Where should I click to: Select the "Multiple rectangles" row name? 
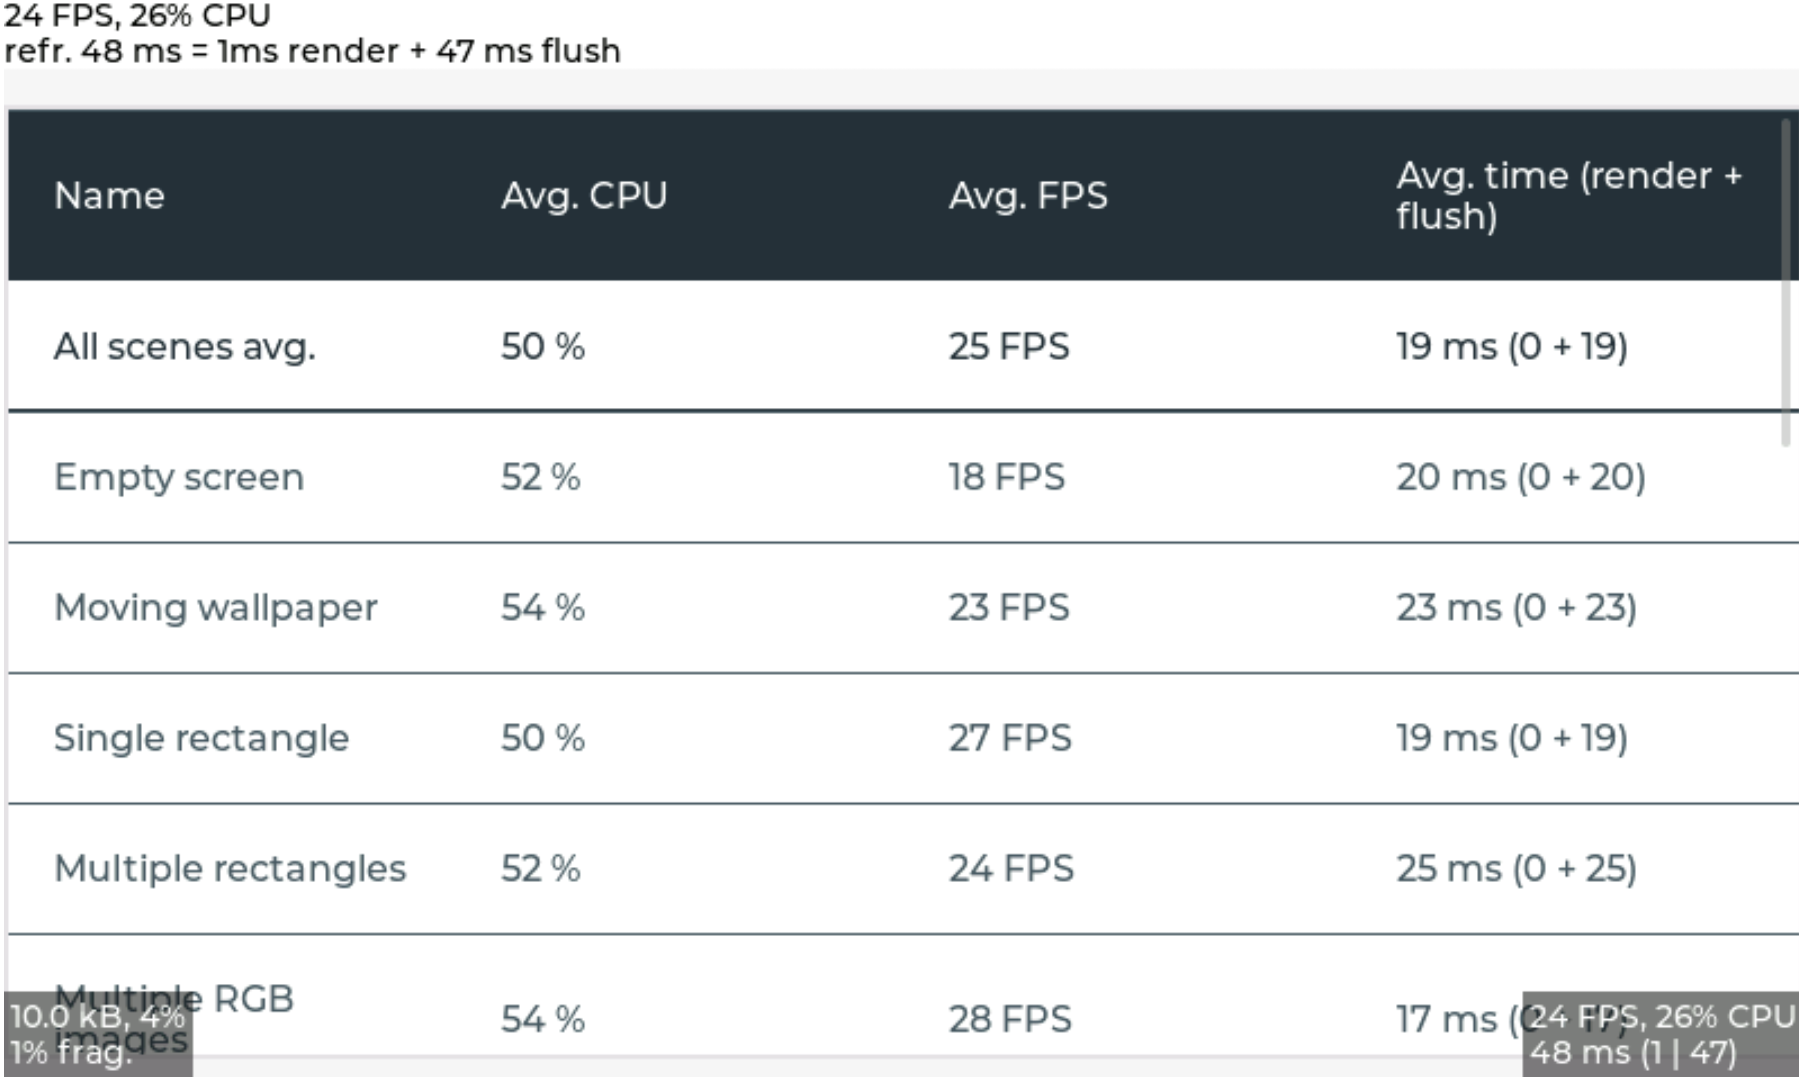point(230,868)
